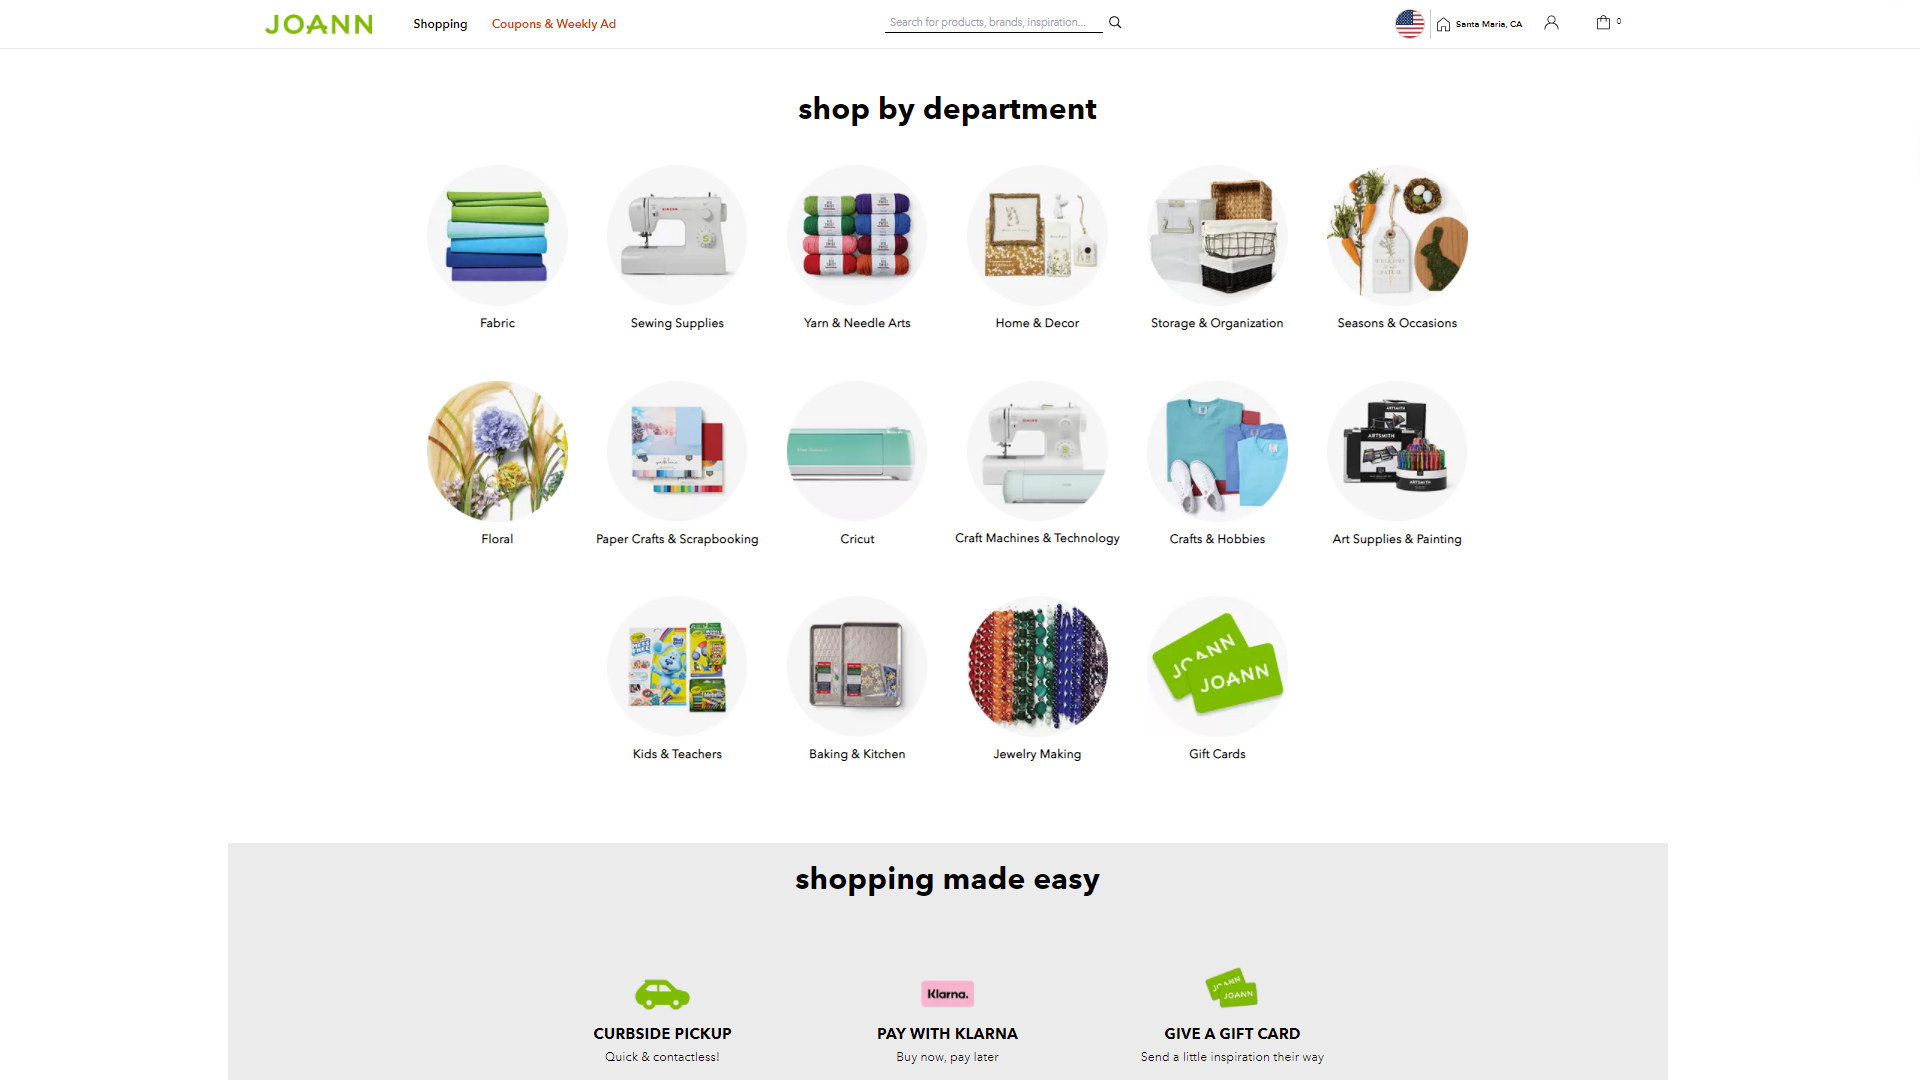The width and height of the screenshot is (1920, 1080).
Task: Click the Shopping menu item
Action: [x=439, y=24]
